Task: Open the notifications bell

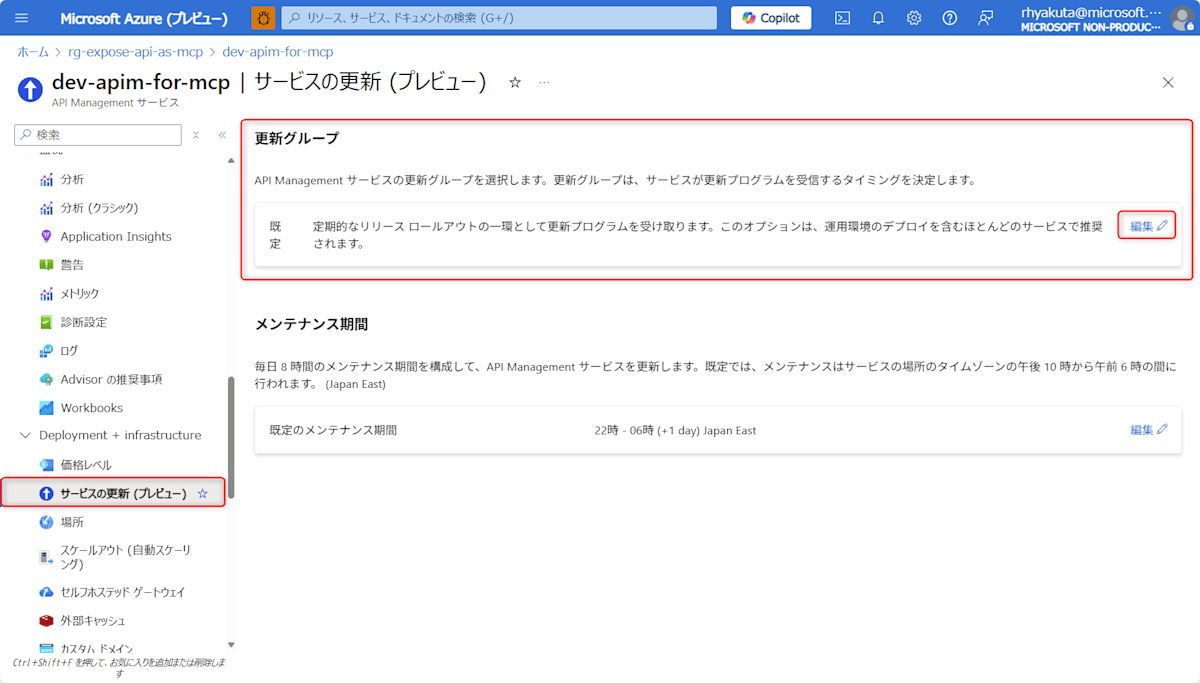Action: click(878, 18)
